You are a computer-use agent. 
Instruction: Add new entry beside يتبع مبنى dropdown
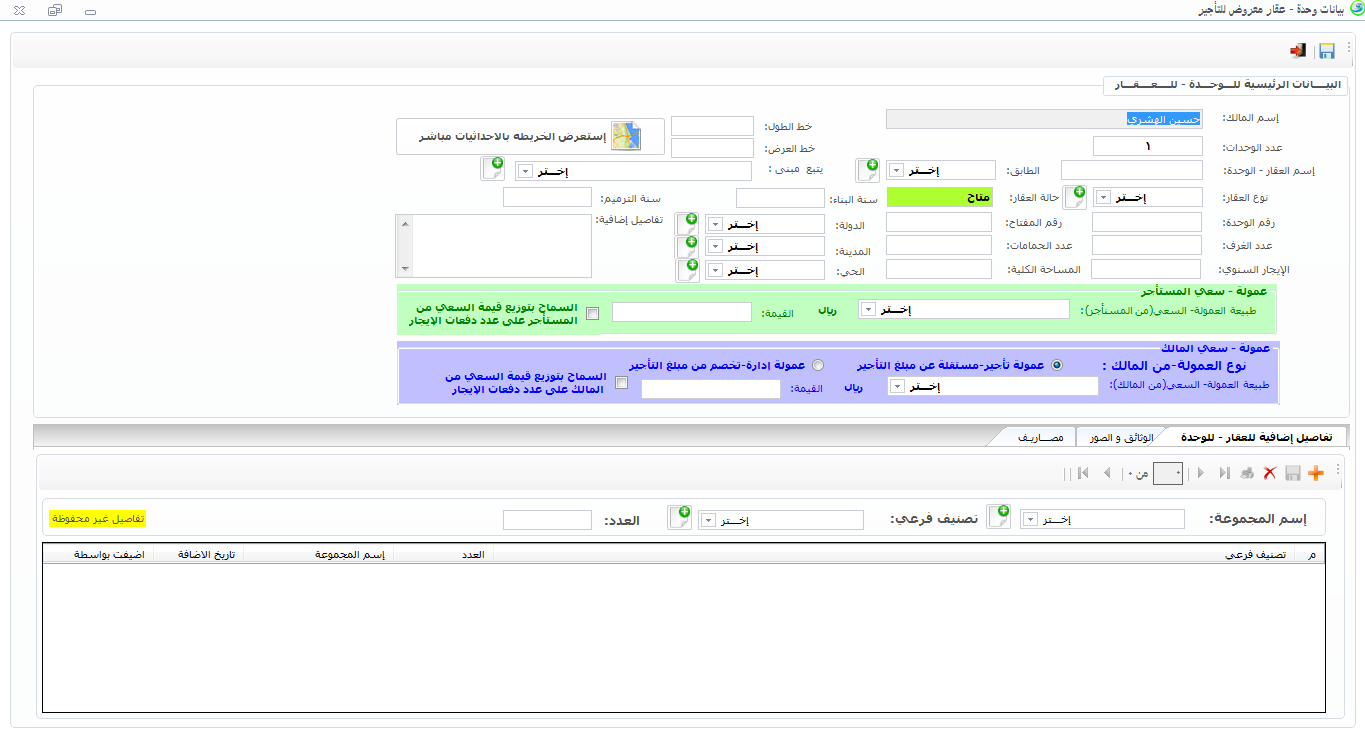(492, 169)
